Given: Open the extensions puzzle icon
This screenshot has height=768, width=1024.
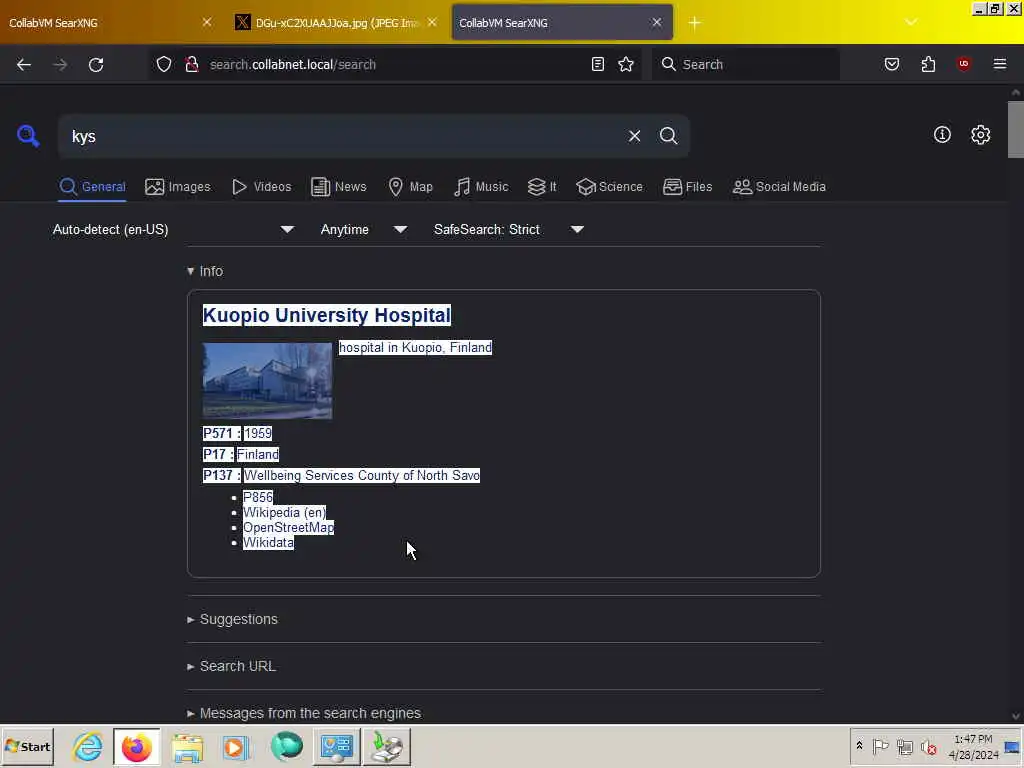Looking at the screenshot, I should click(x=928, y=64).
